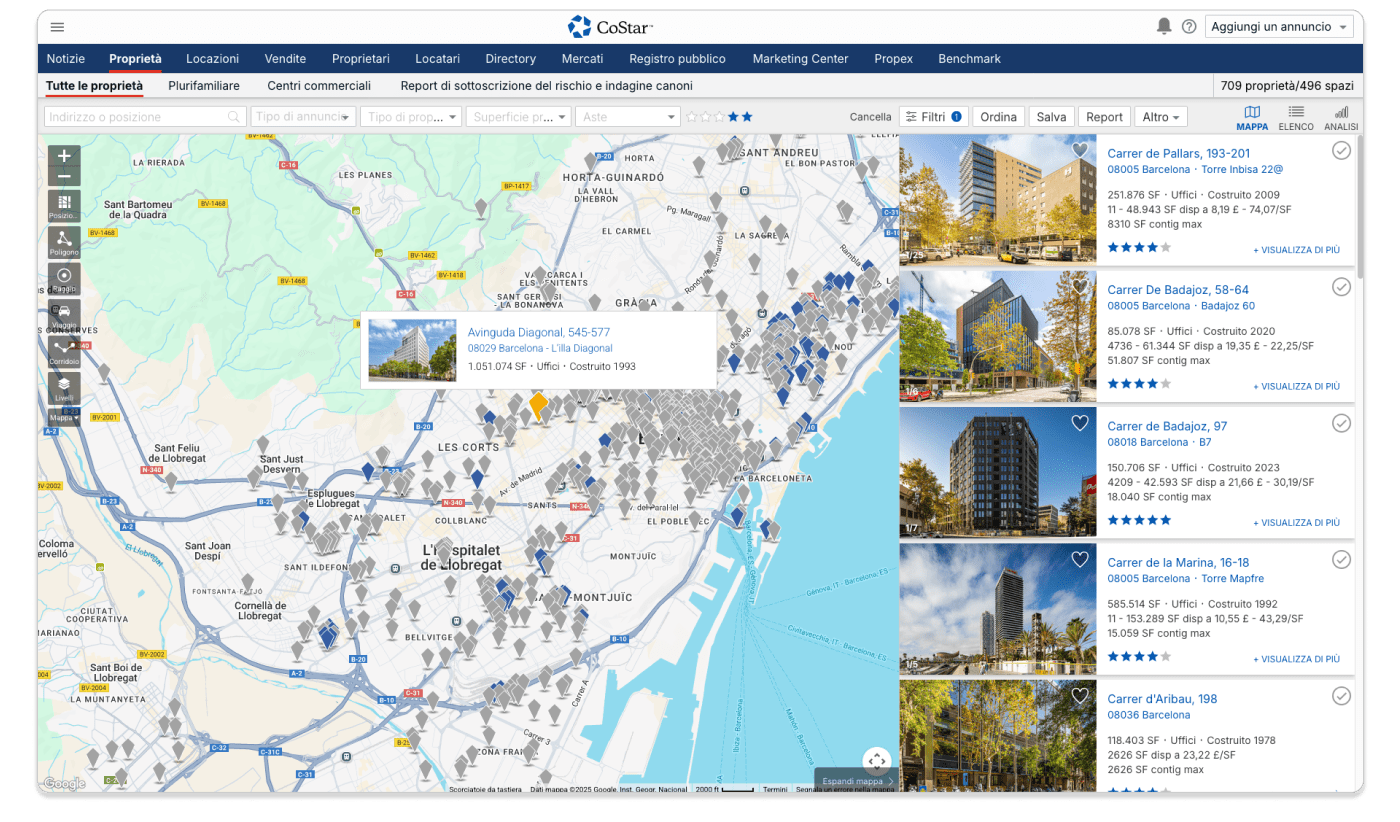The image size is (1400, 822).
Task: Choose the Corridoio map tool
Action: (x=64, y=352)
